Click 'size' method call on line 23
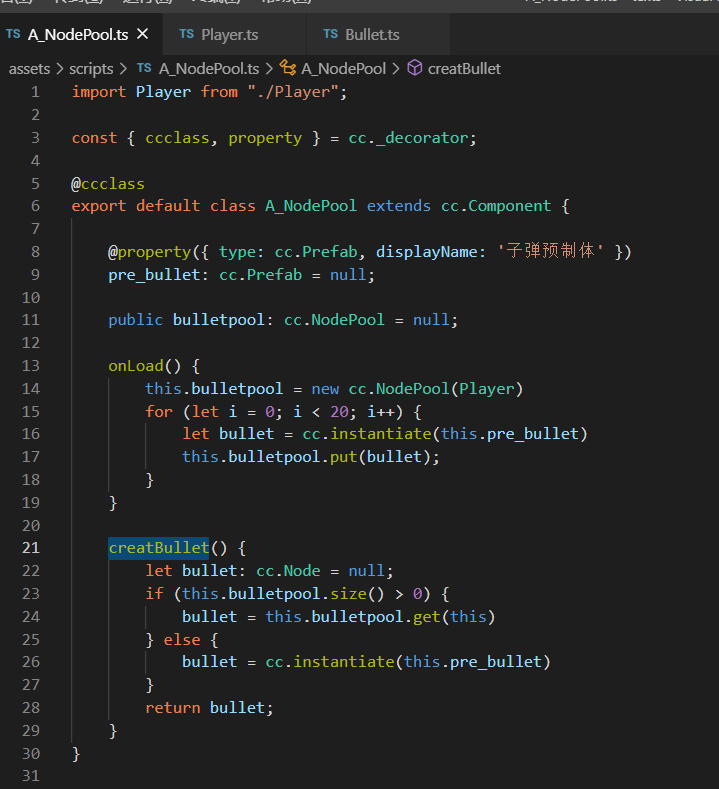719x789 pixels. (x=348, y=594)
